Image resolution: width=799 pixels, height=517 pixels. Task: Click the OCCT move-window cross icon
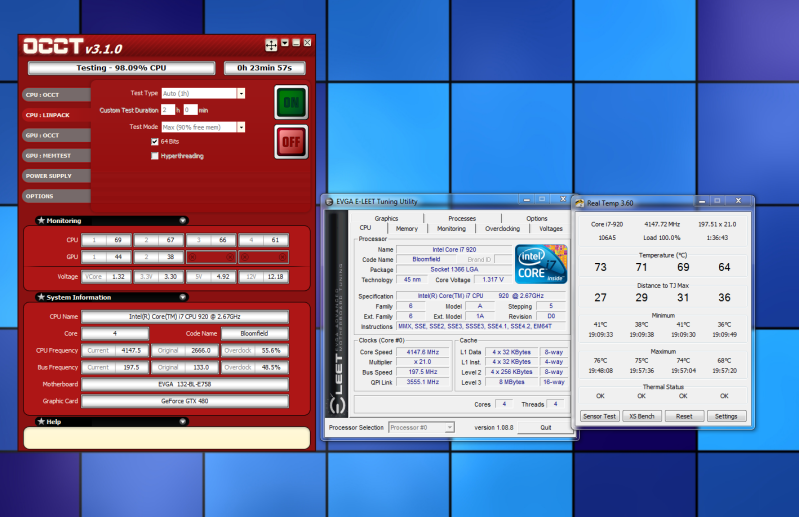coord(271,45)
